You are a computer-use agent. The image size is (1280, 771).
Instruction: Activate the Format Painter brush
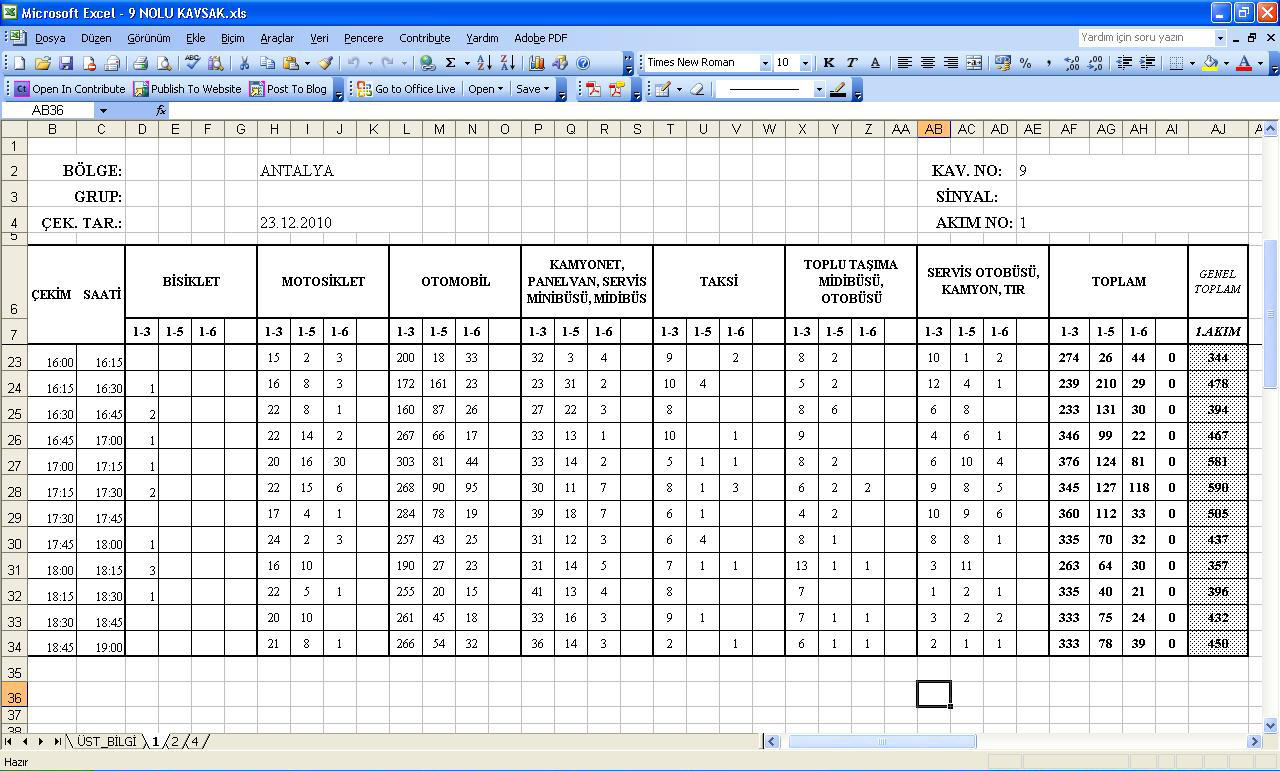pyautogui.click(x=326, y=63)
